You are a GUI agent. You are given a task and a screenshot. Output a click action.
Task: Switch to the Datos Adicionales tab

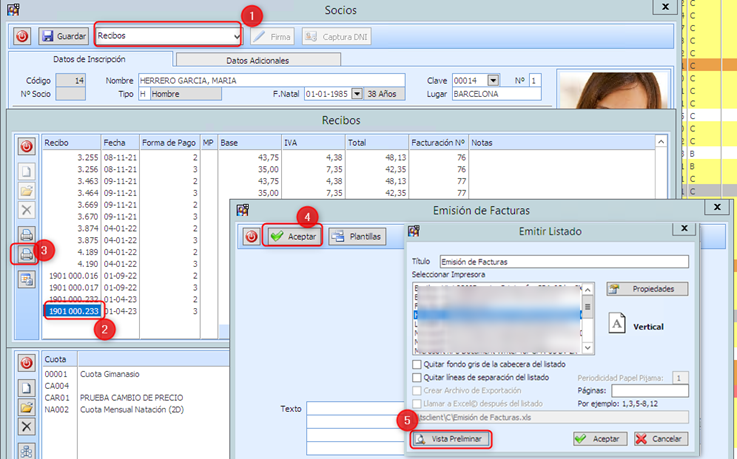coord(257,60)
